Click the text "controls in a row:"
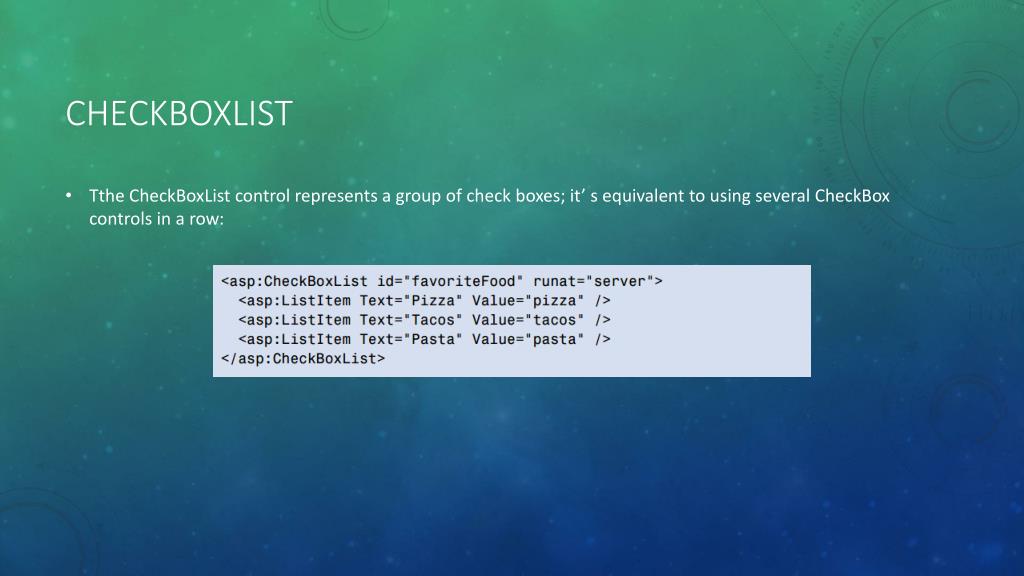The height and width of the screenshot is (576, 1024). [156, 219]
